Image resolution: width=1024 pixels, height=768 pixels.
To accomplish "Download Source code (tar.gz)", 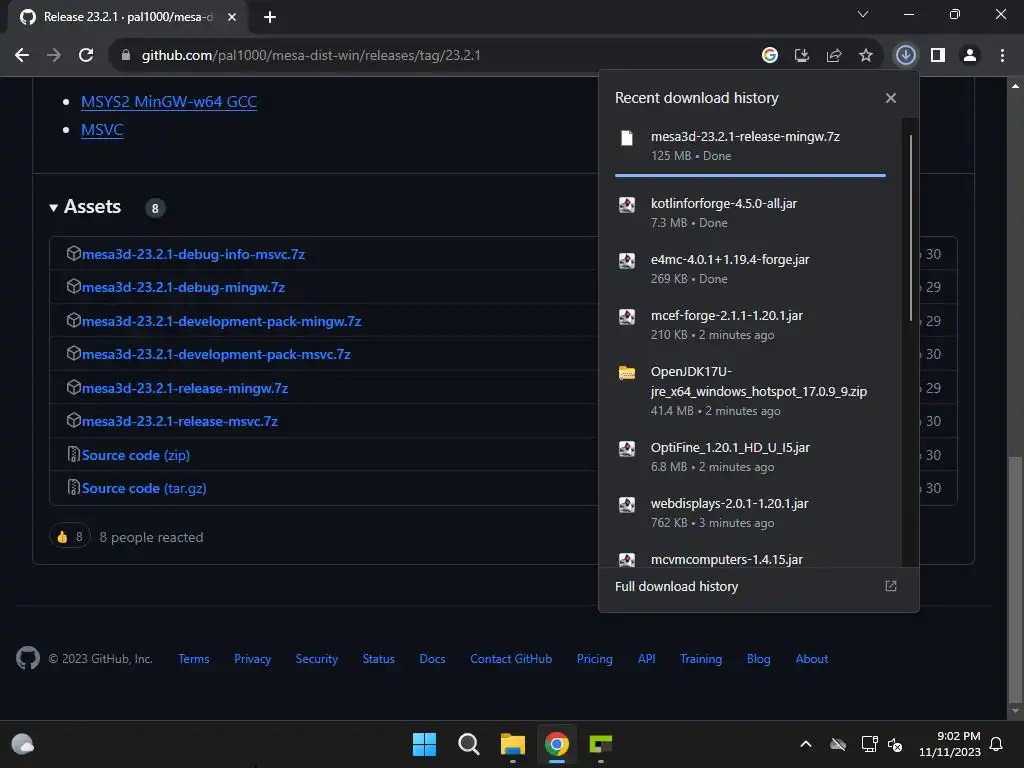I will pos(144,488).
